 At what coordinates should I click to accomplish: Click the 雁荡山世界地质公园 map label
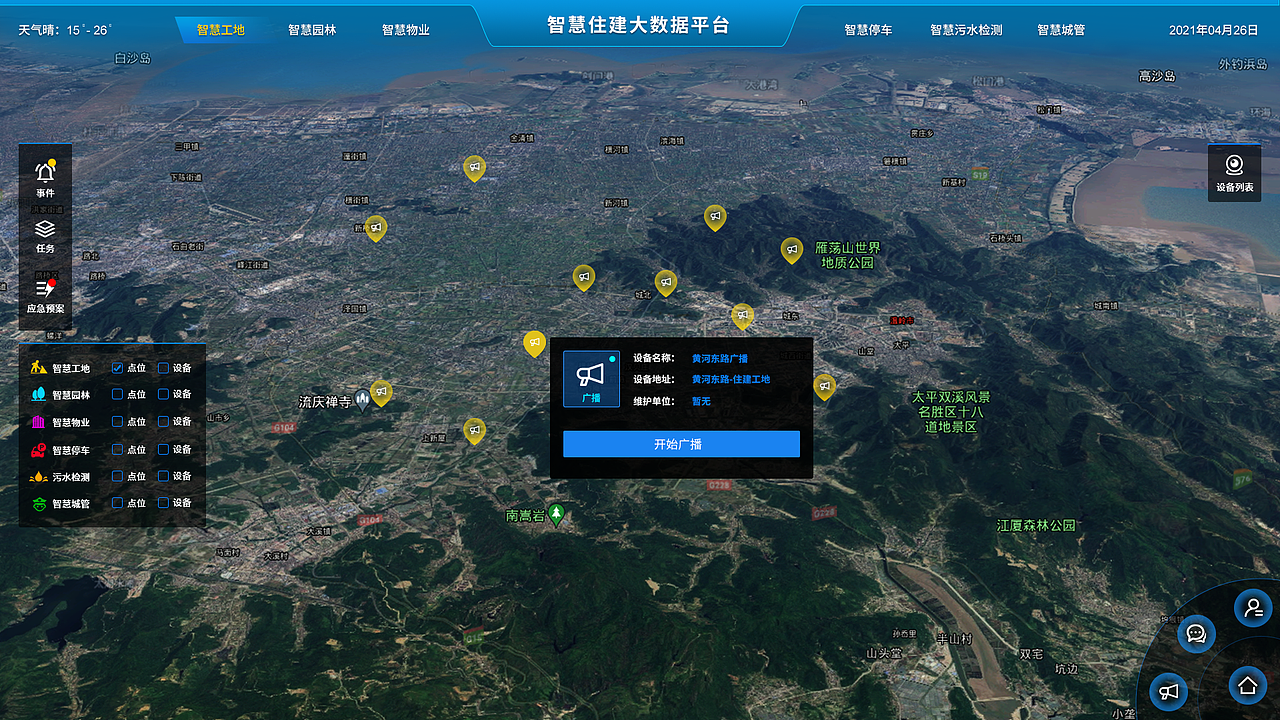pos(847,255)
